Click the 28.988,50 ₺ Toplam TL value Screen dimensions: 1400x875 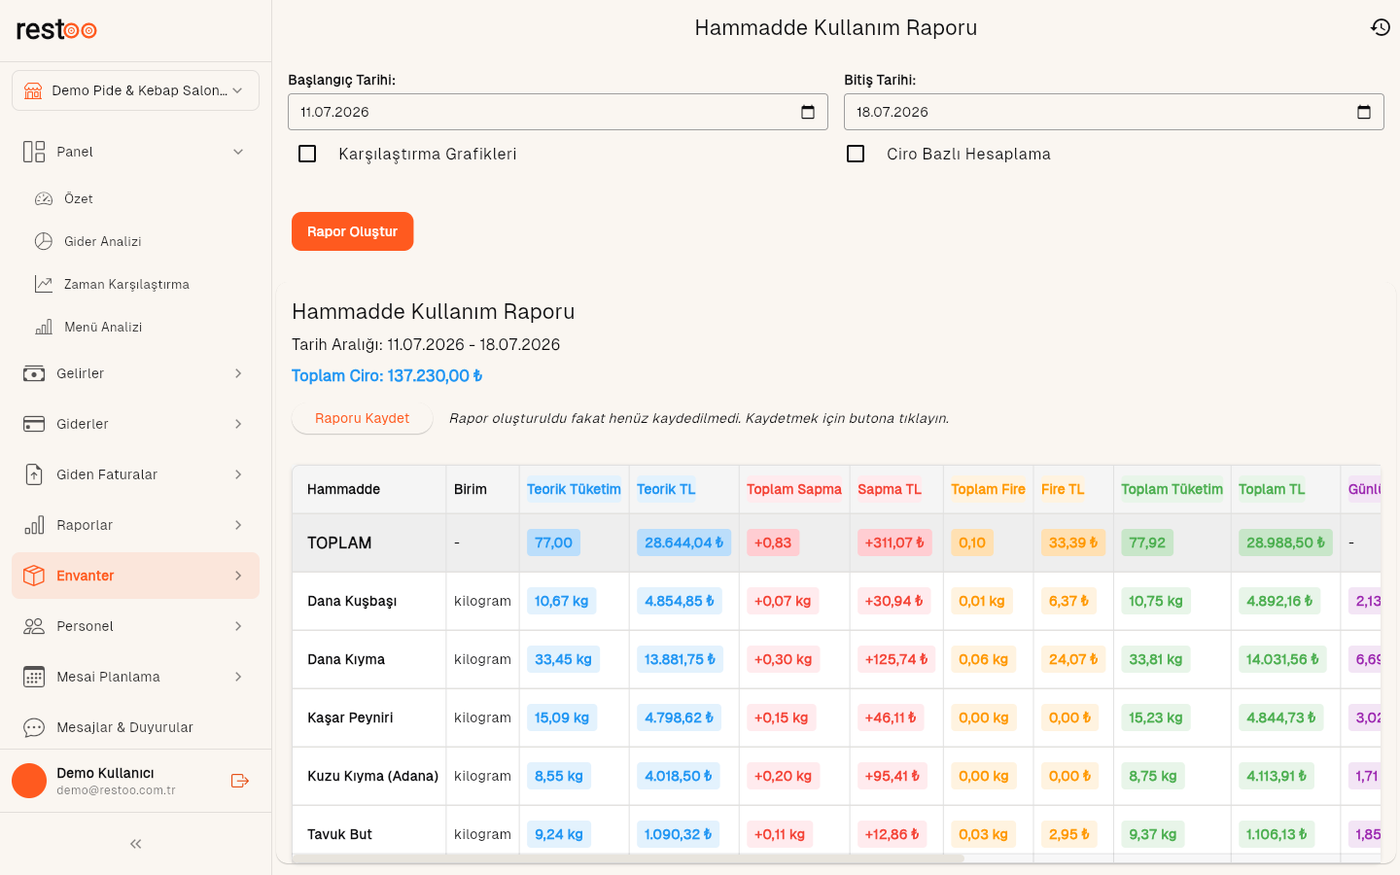1285,543
